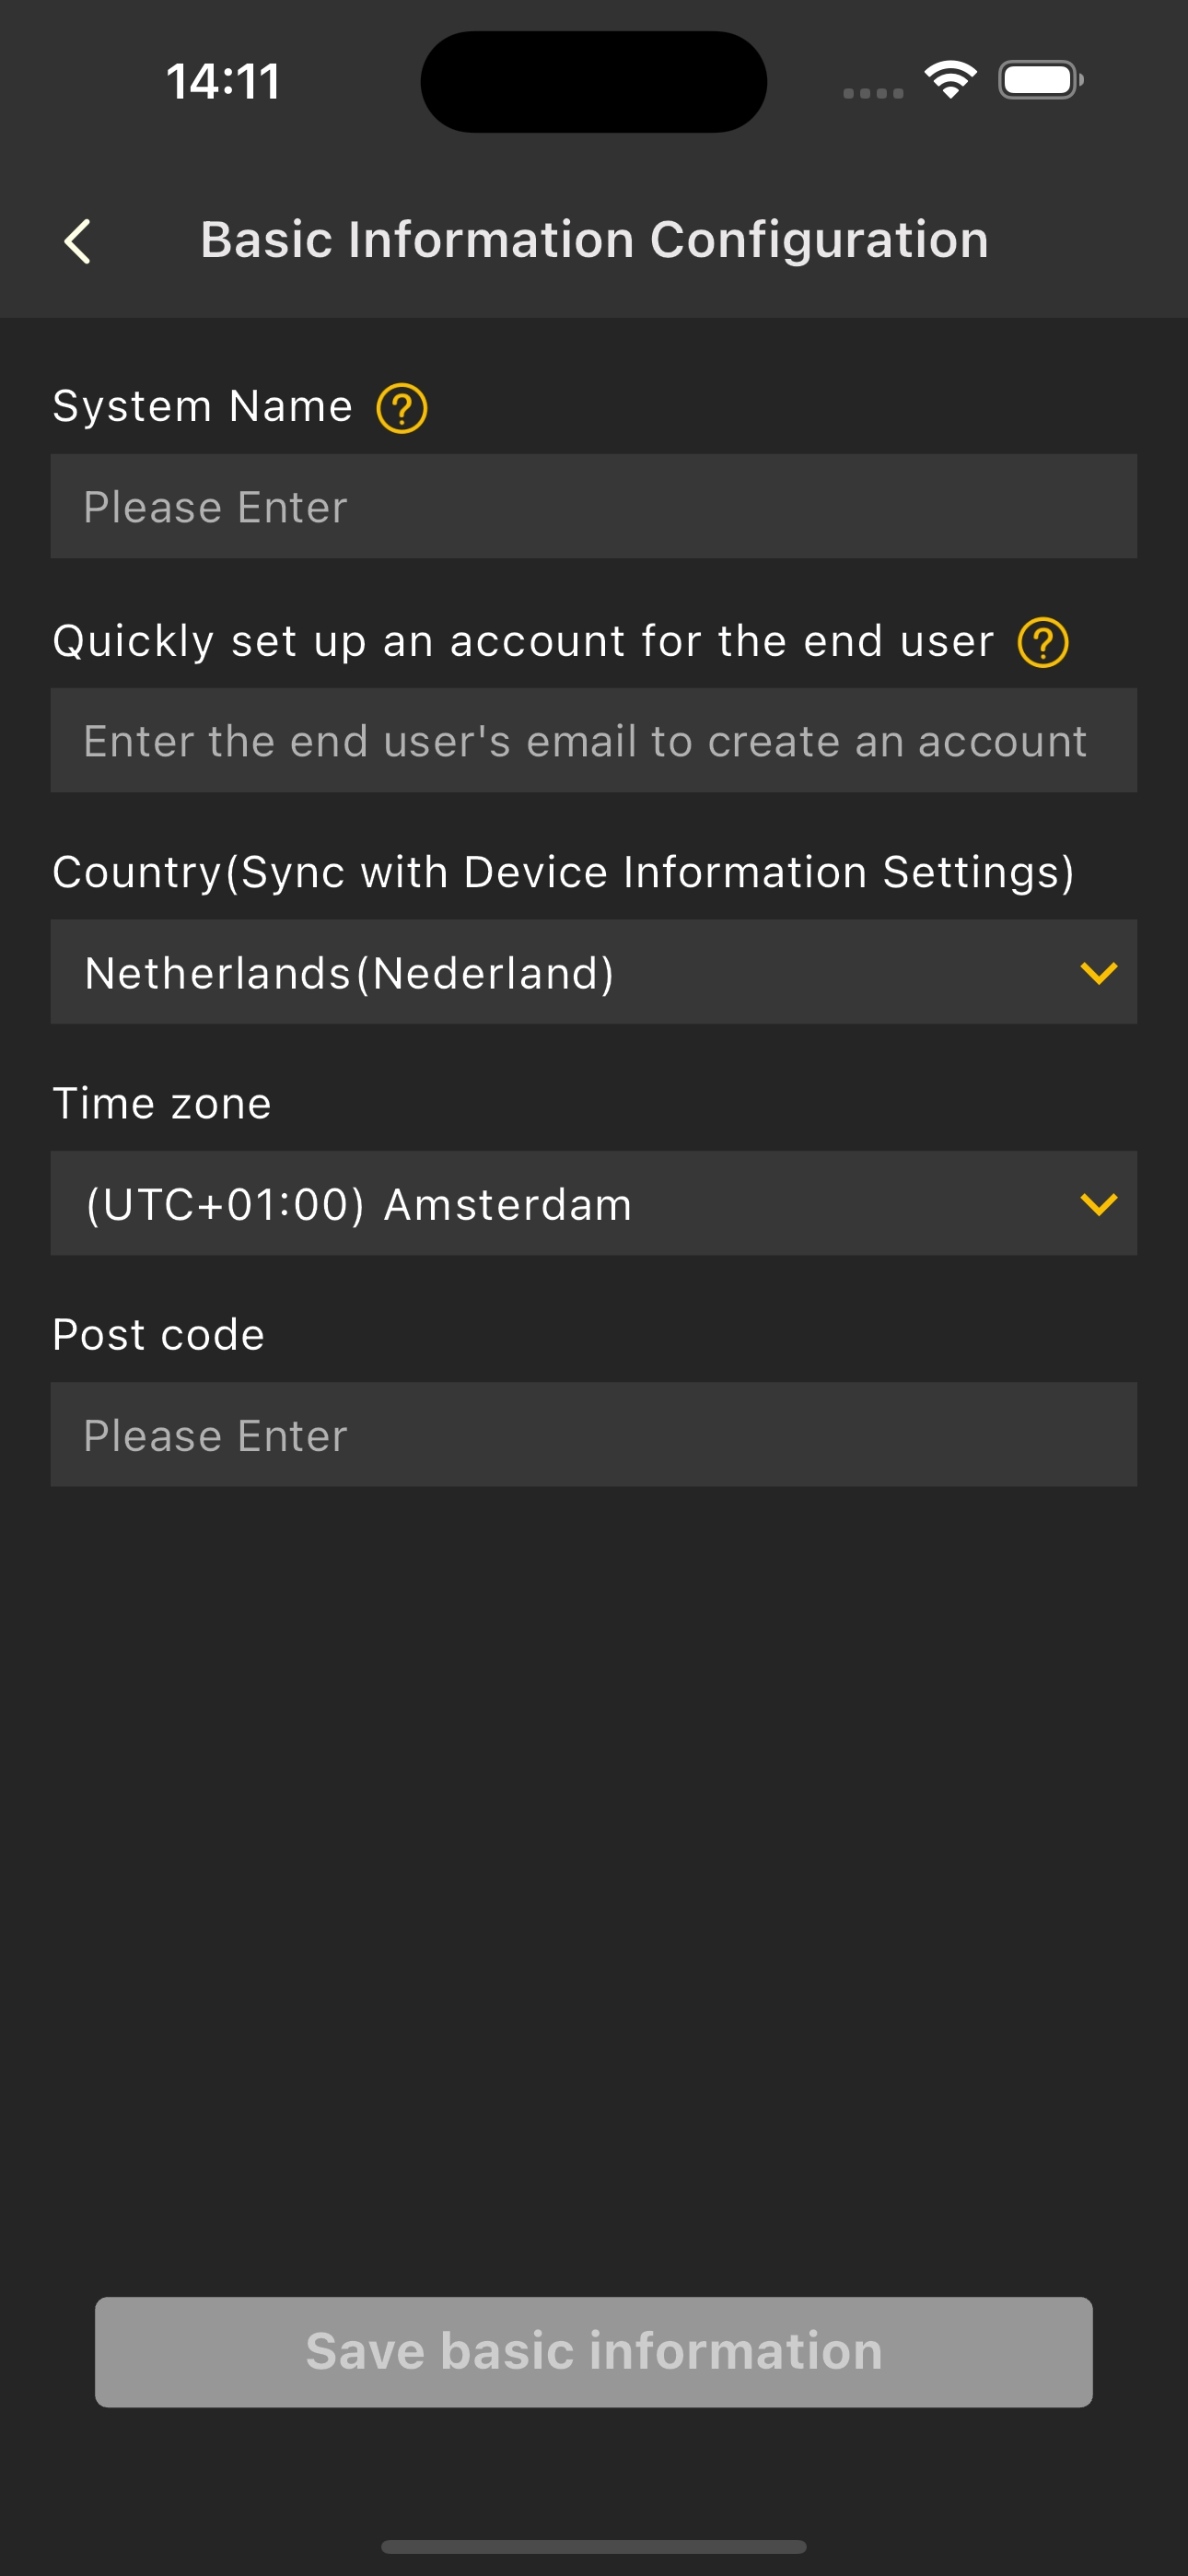
Task: Tap the home indicator bar
Action: tap(593, 2546)
